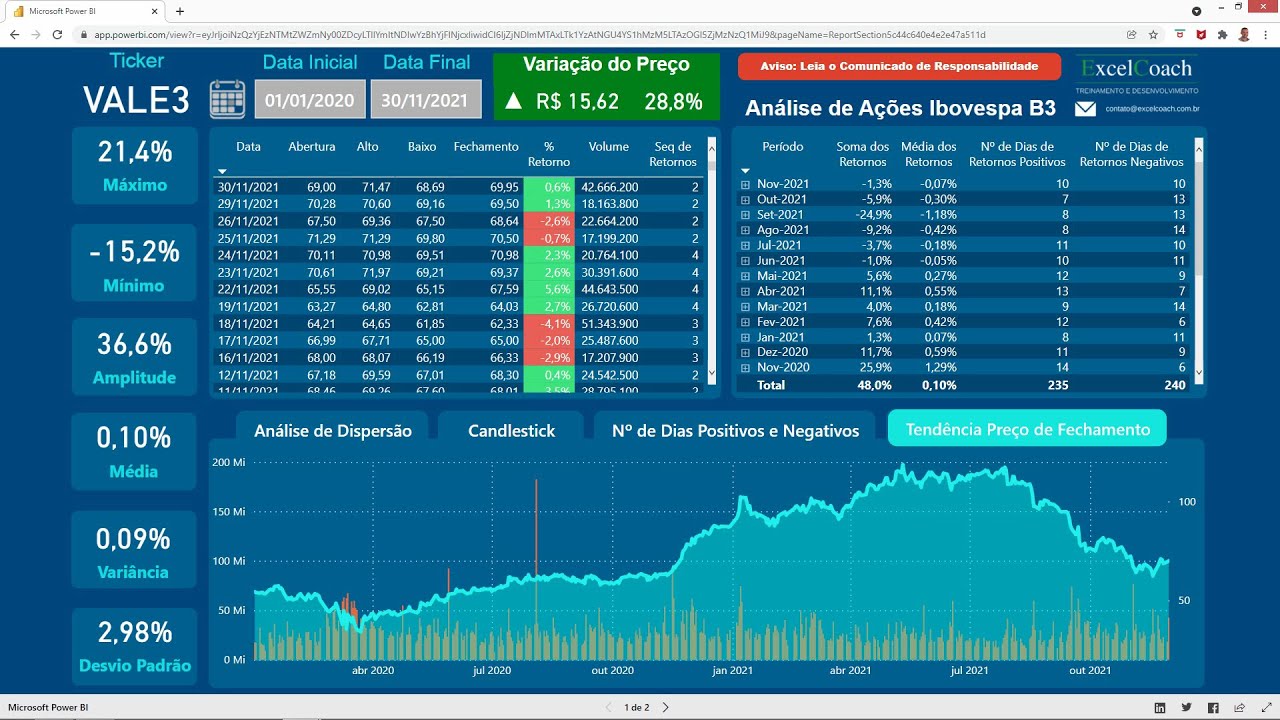This screenshot has height=720, width=1280.
Task: Open the Power BI share icon
Action: (1240, 707)
